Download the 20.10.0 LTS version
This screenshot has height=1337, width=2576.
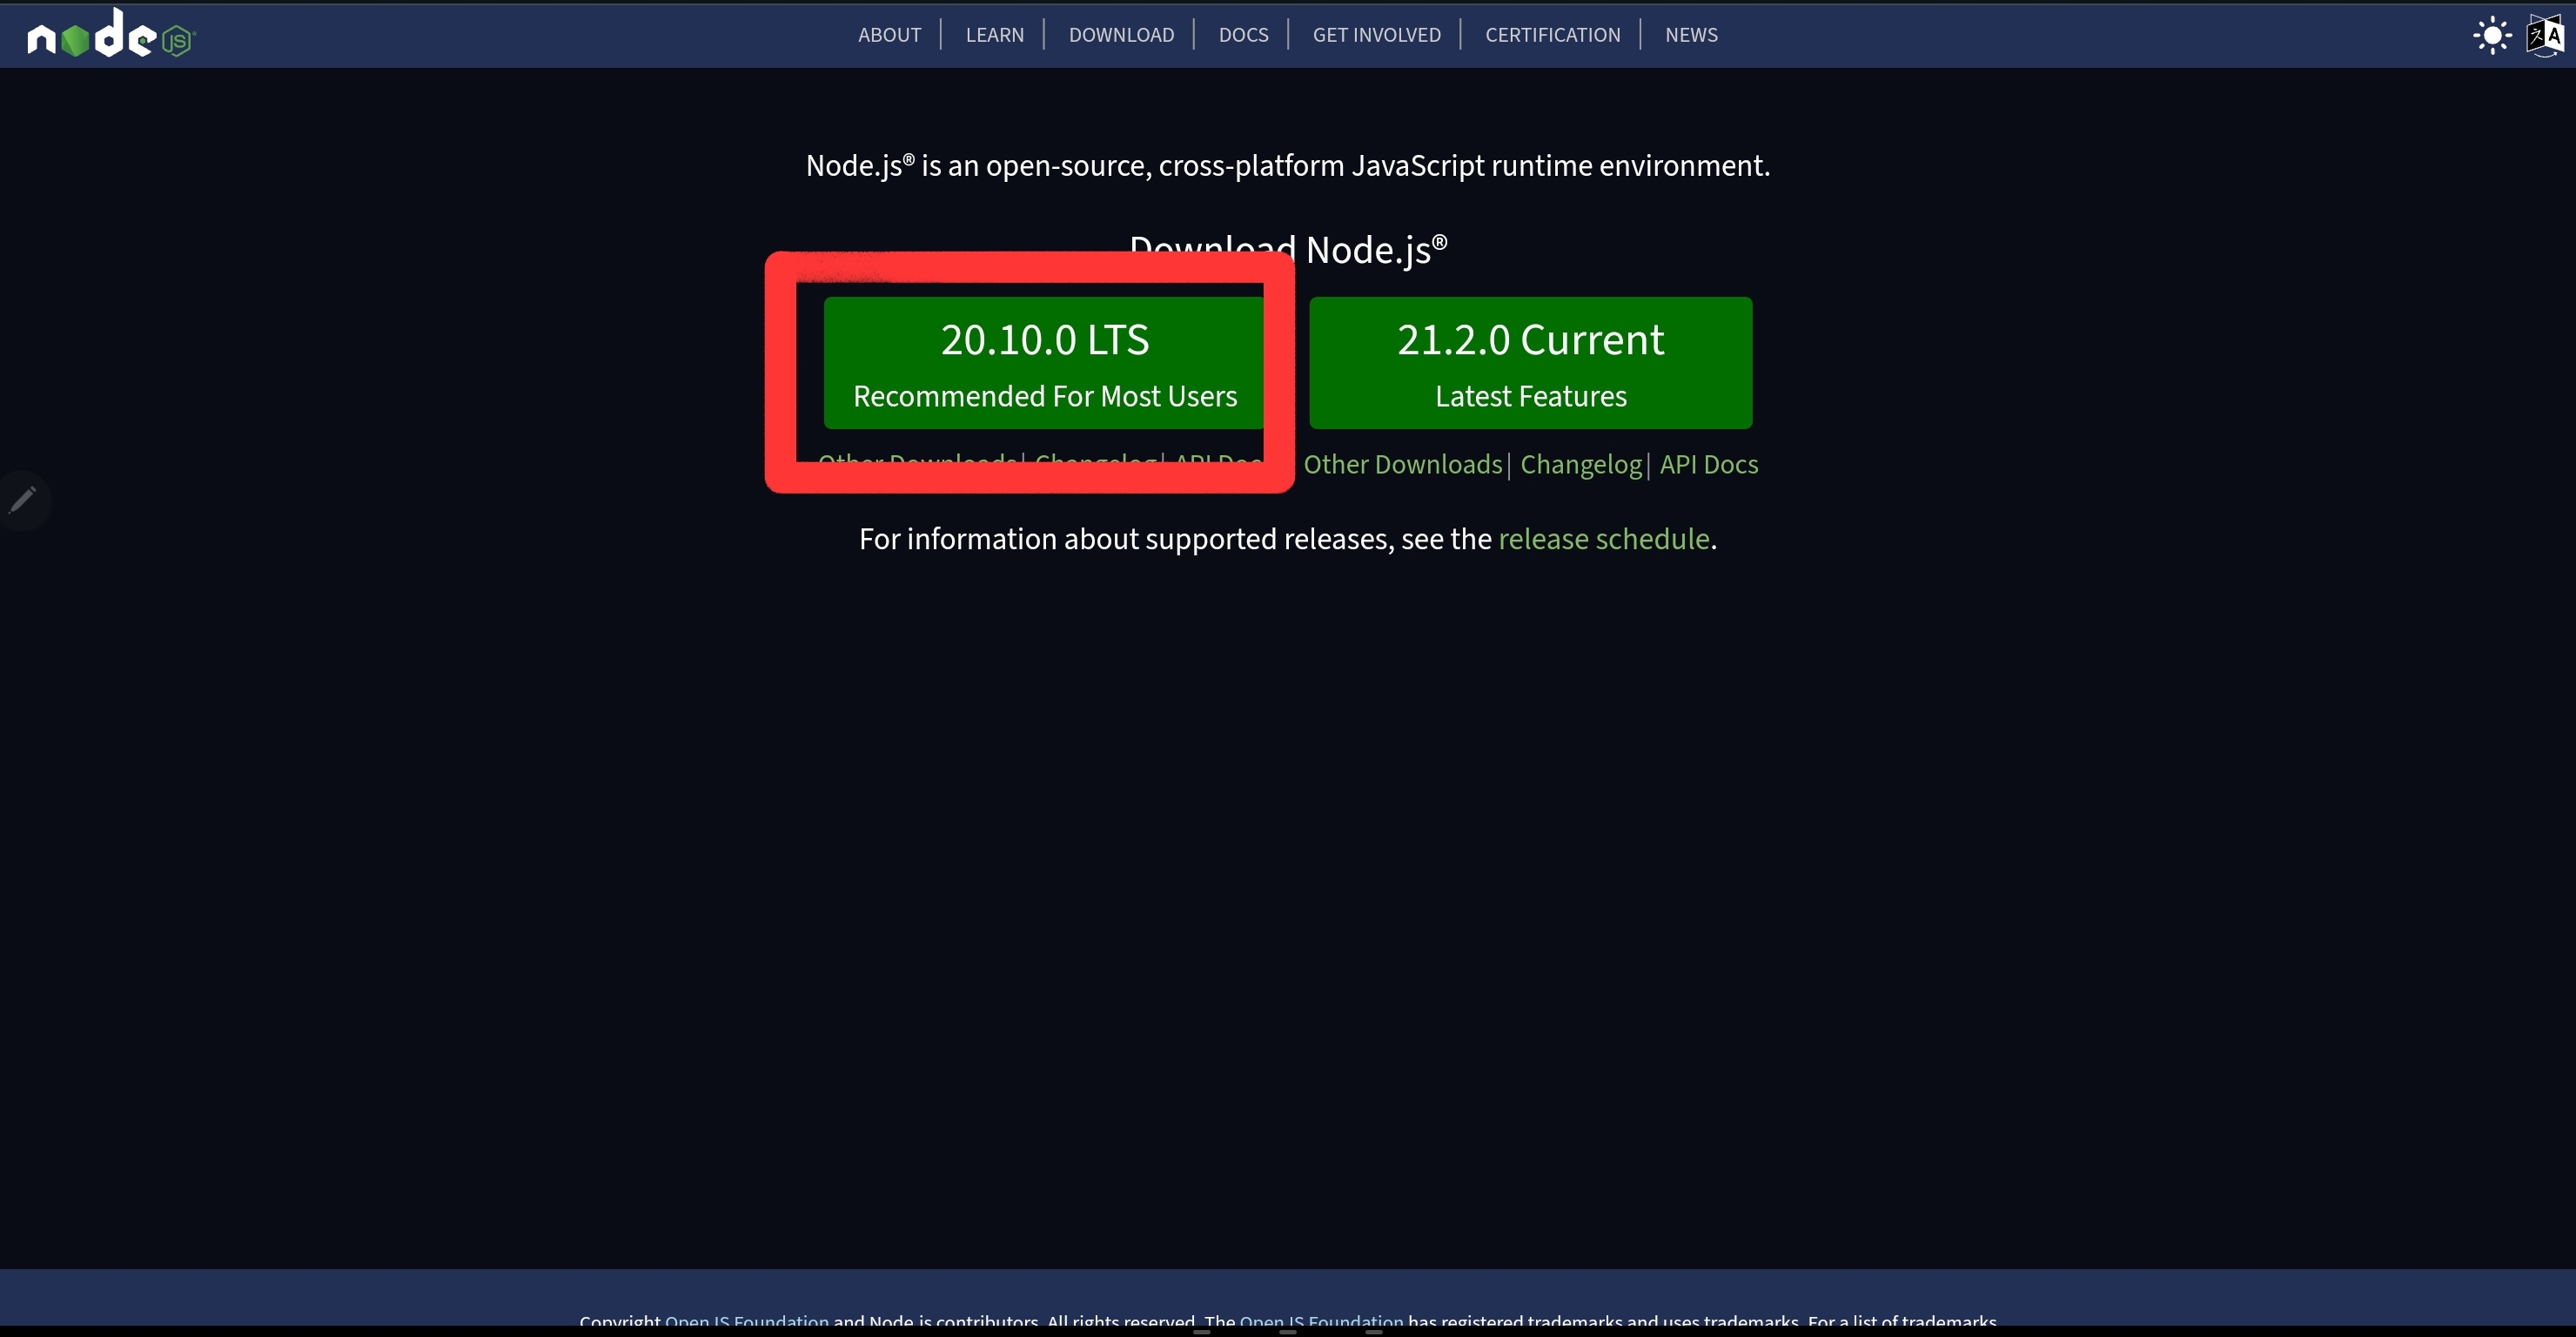coord(1044,363)
